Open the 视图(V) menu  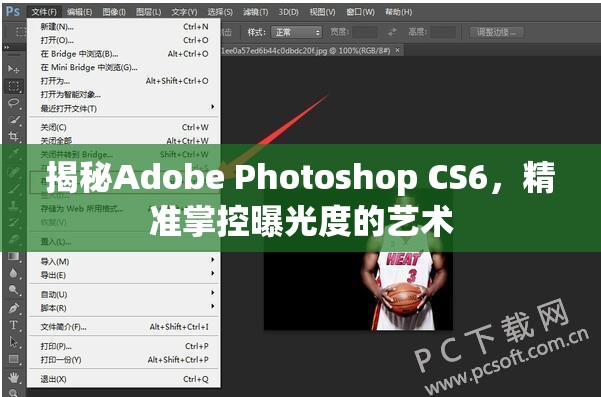(322, 12)
